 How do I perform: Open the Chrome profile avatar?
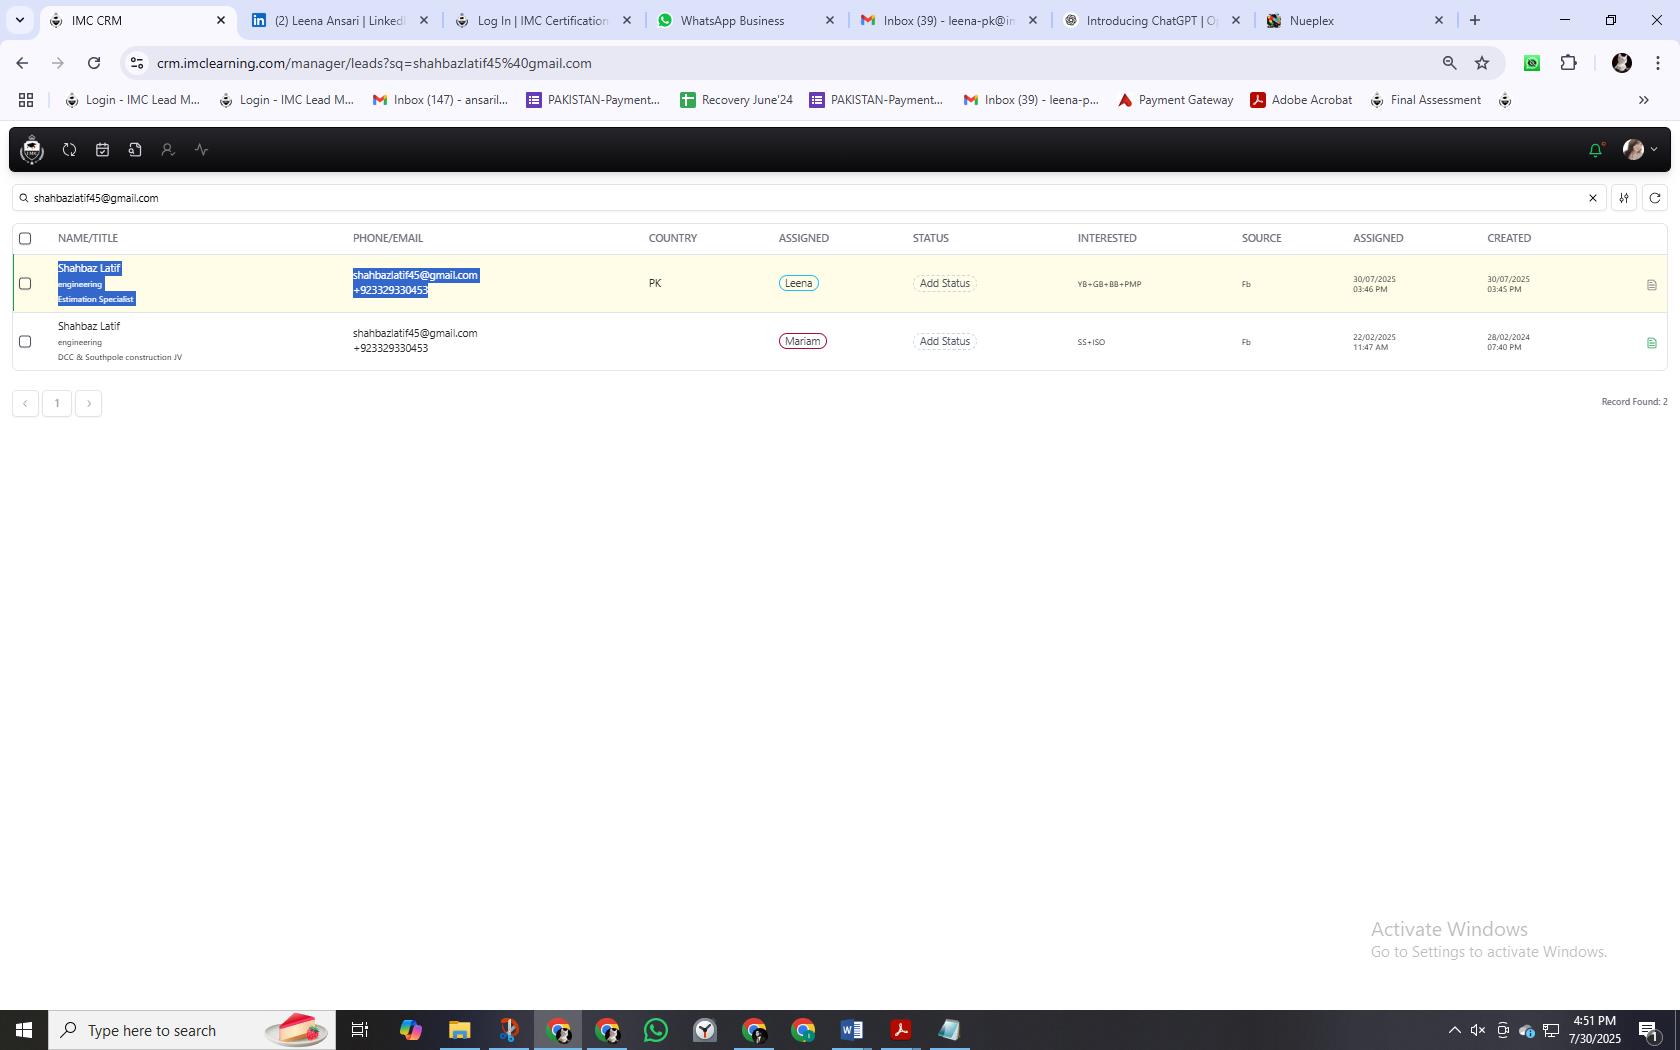[x=1622, y=63]
